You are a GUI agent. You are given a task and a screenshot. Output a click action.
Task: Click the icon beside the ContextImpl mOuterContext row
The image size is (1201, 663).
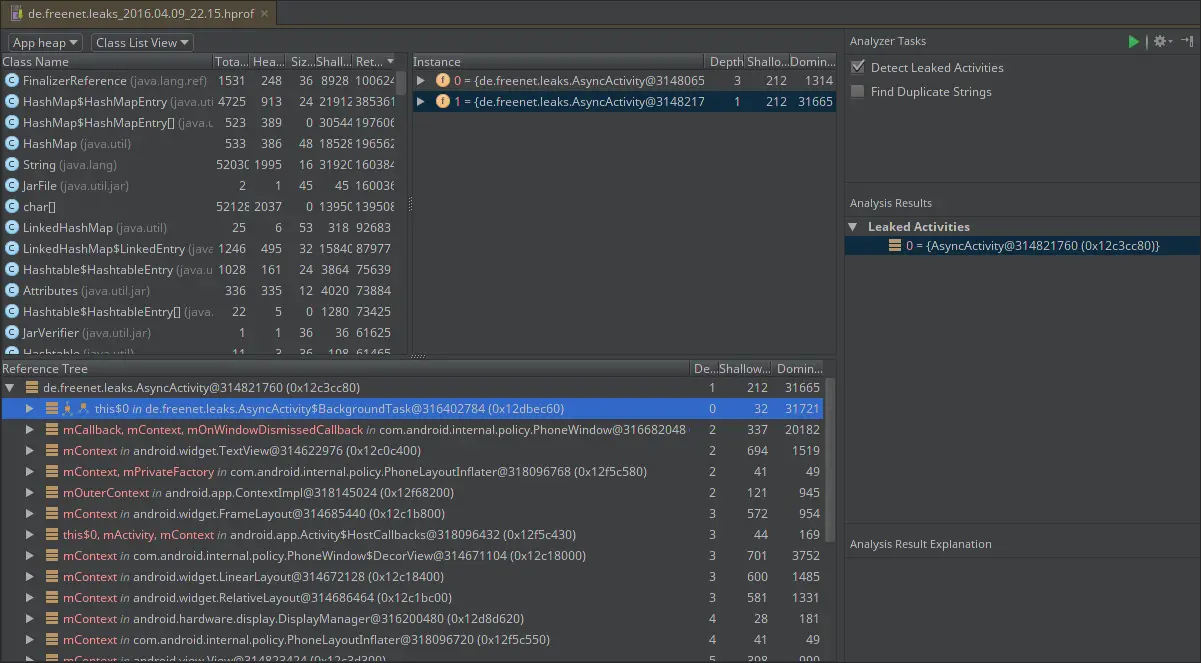52,492
